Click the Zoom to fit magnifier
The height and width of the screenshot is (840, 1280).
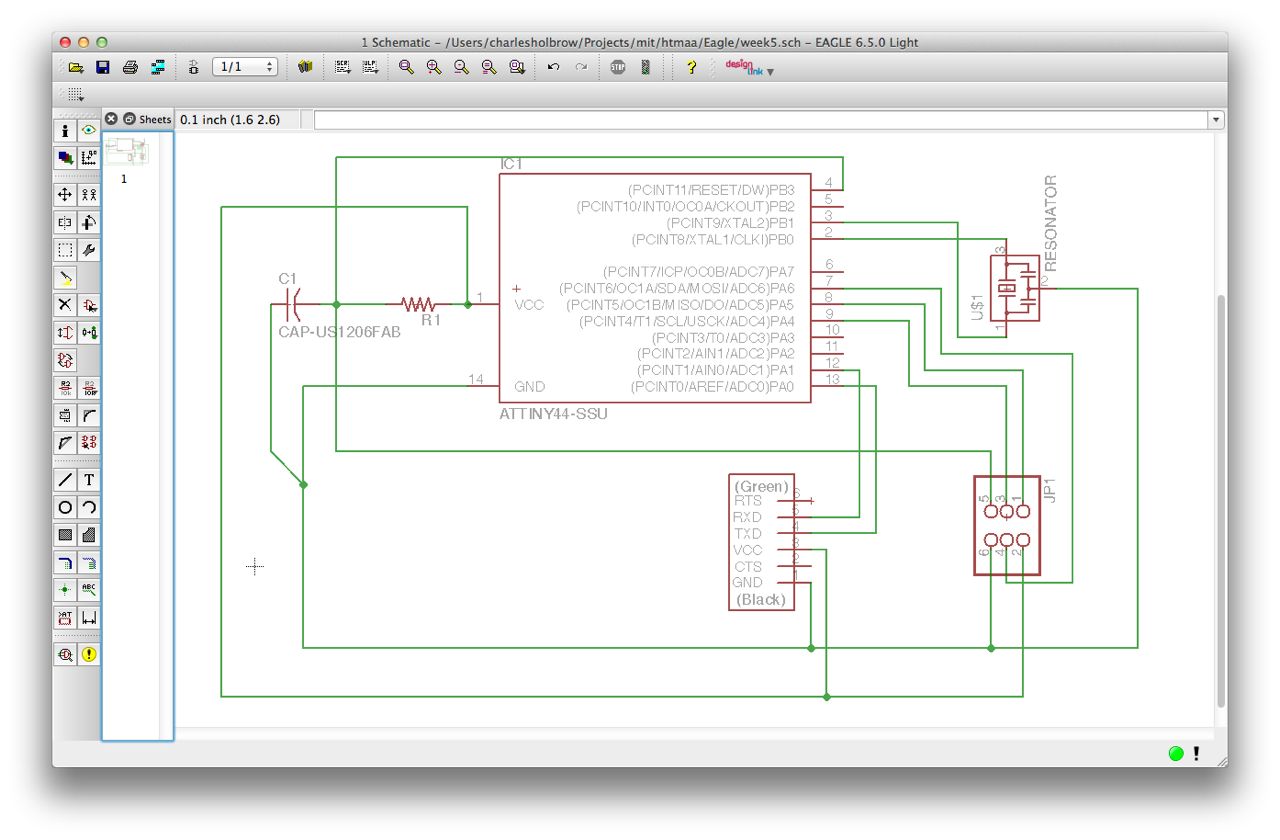pos(406,67)
